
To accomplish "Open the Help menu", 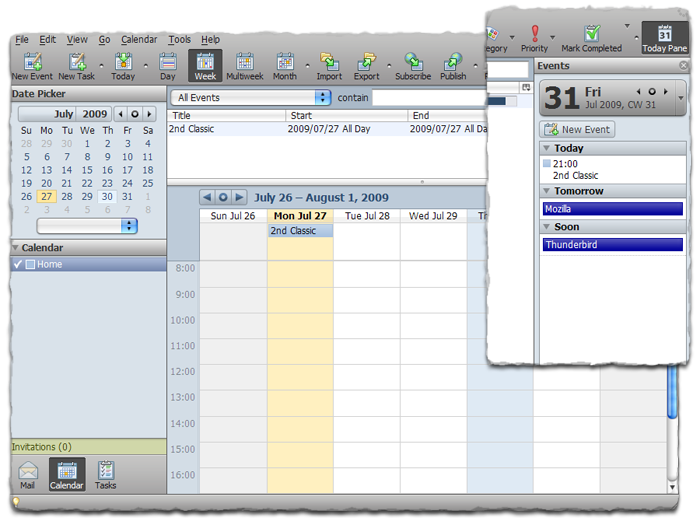I will pos(210,40).
